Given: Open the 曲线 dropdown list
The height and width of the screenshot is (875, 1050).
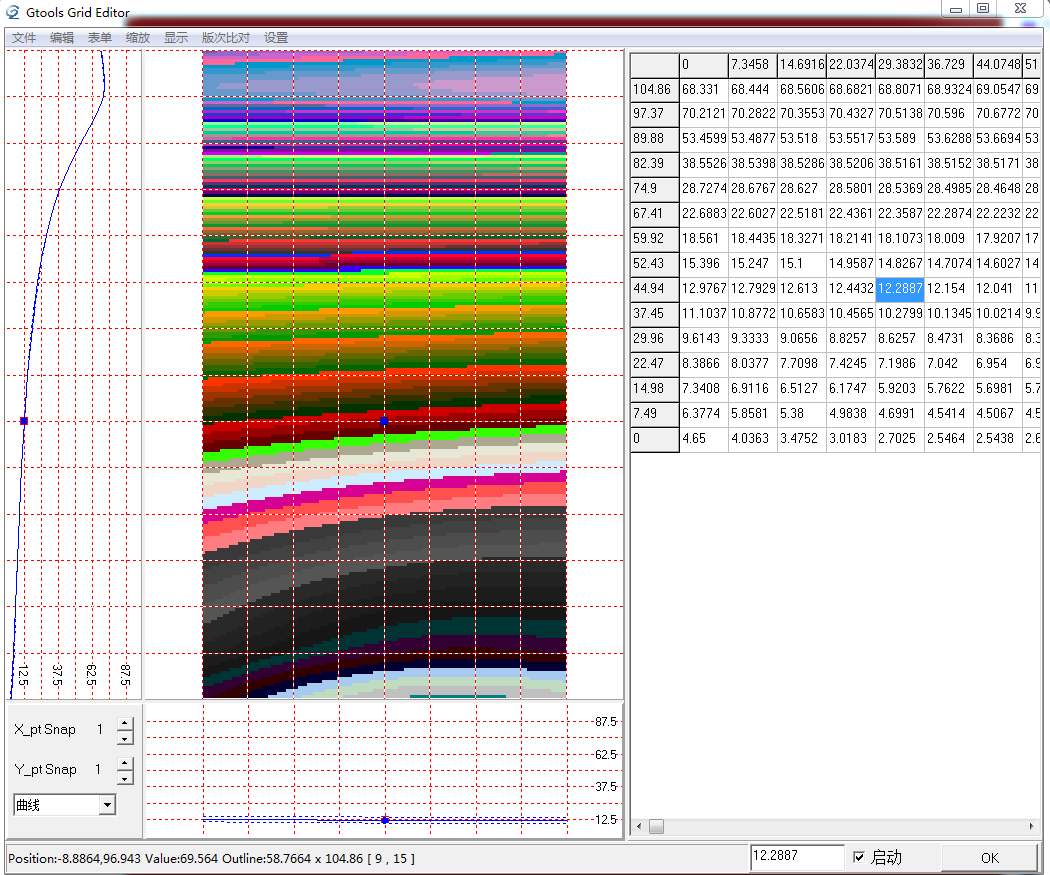Looking at the screenshot, I should pos(107,805).
